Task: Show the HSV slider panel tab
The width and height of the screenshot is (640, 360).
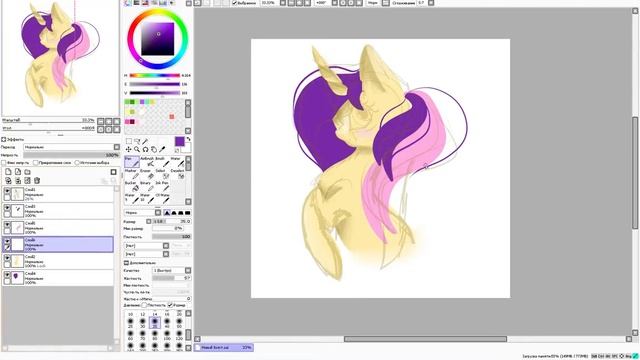Action: (x=145, y=2)
